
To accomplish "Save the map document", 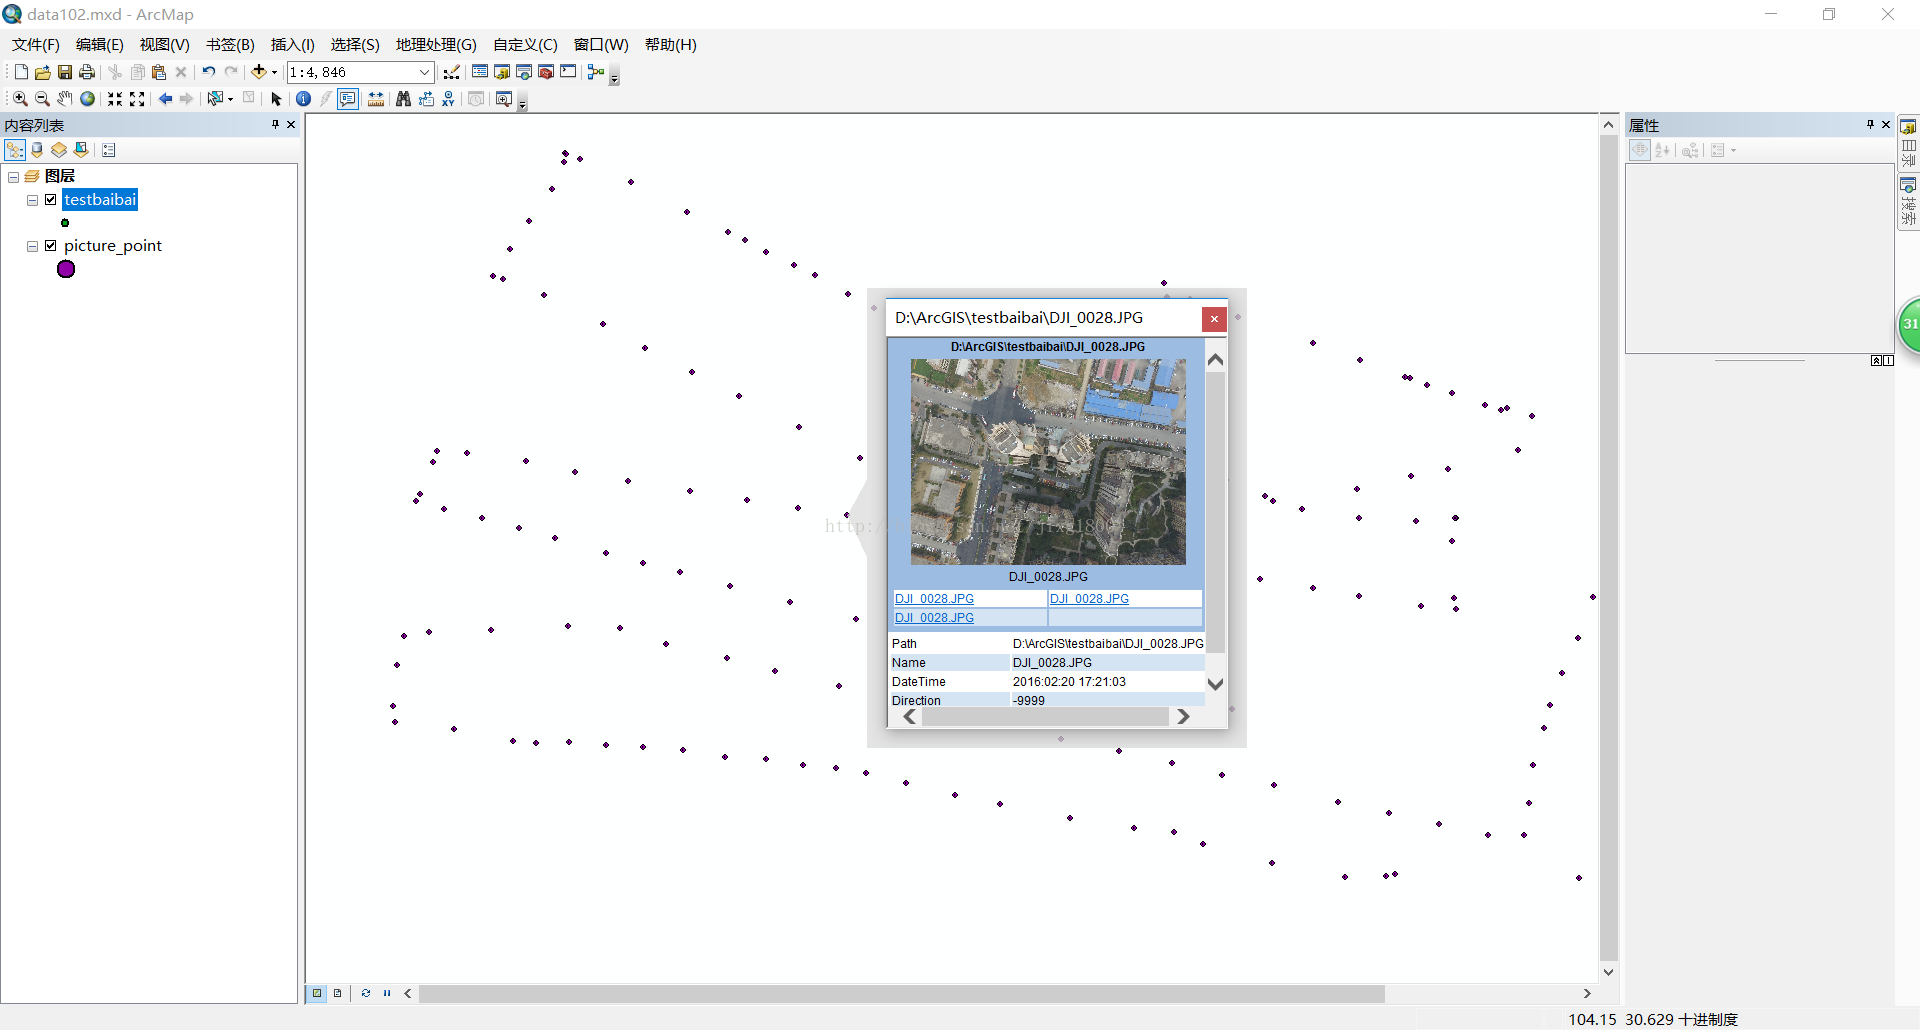I will (65, 72).
